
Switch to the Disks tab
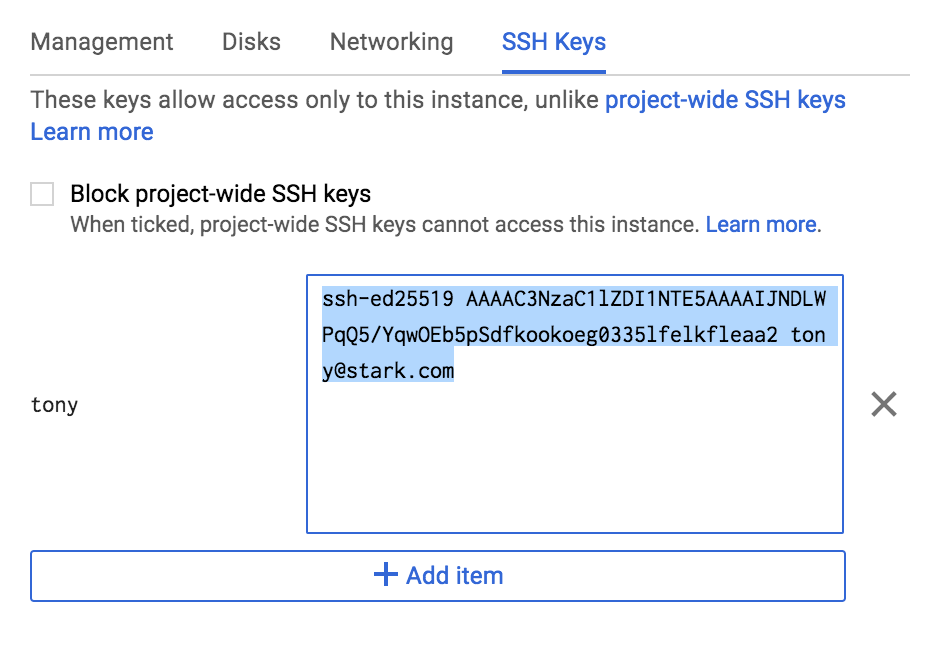click(x=251, y=42)
